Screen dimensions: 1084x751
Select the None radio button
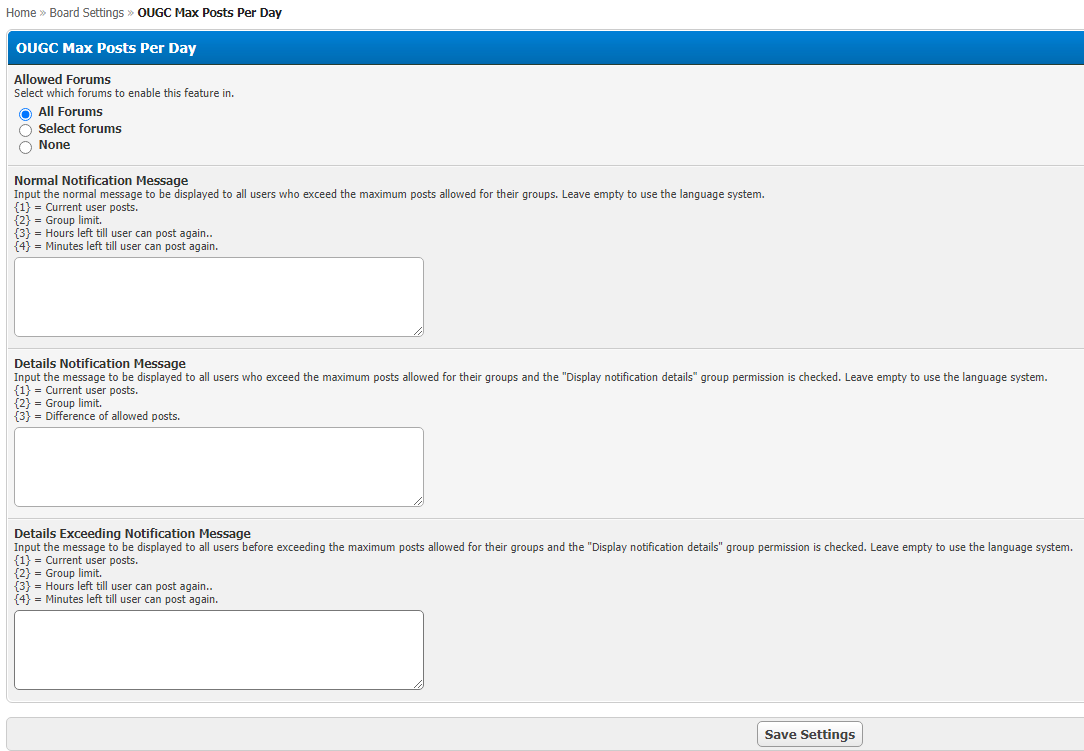[x=26, y=147]
